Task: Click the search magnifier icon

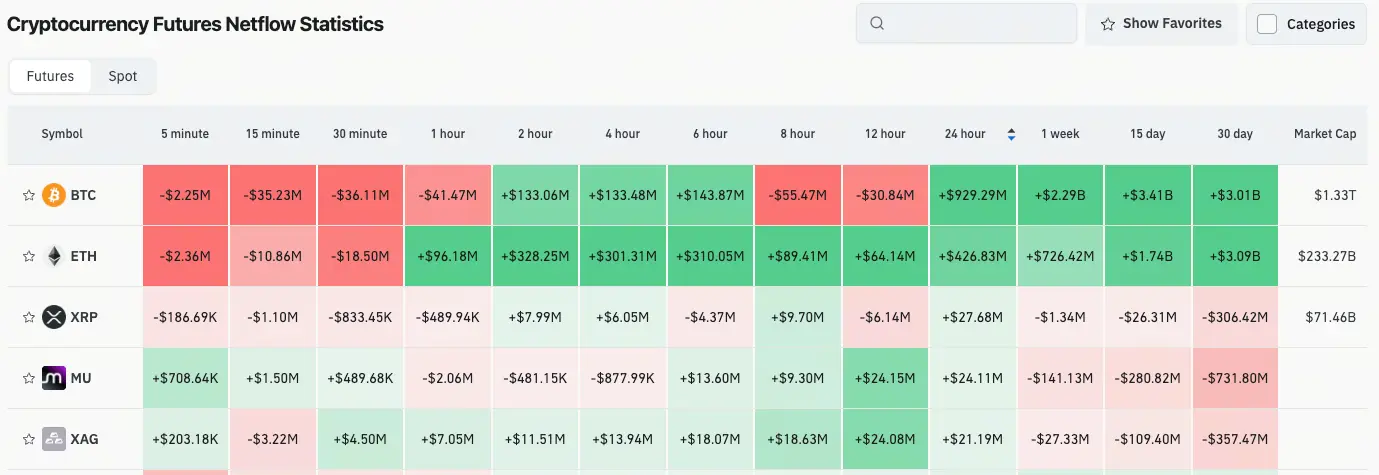Action: click(877, 24)
